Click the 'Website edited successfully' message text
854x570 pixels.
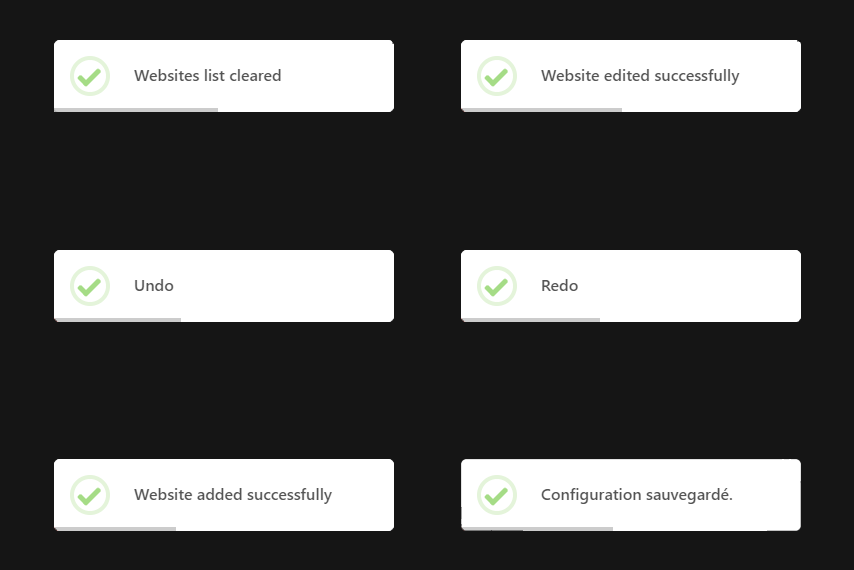pyautogui.click(x=640, y=76)
